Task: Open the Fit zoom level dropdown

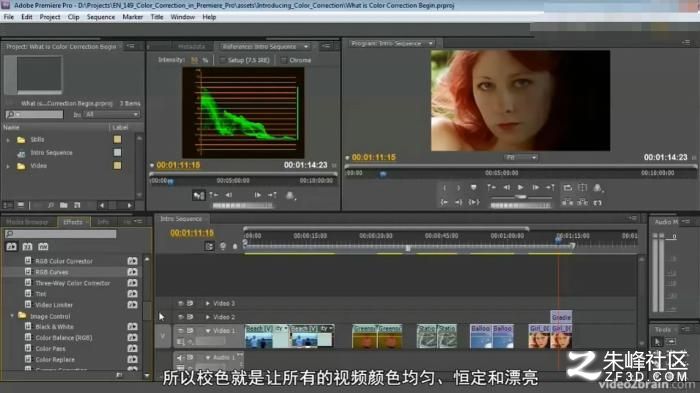Action: click(x=521, y=157)
